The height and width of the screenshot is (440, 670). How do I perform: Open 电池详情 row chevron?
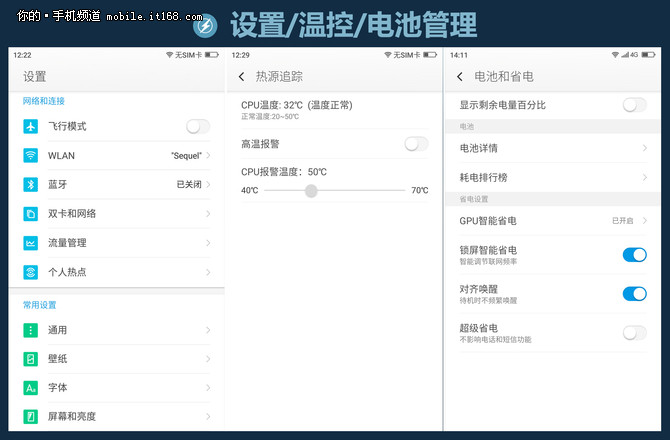click(x=644, y=148)
